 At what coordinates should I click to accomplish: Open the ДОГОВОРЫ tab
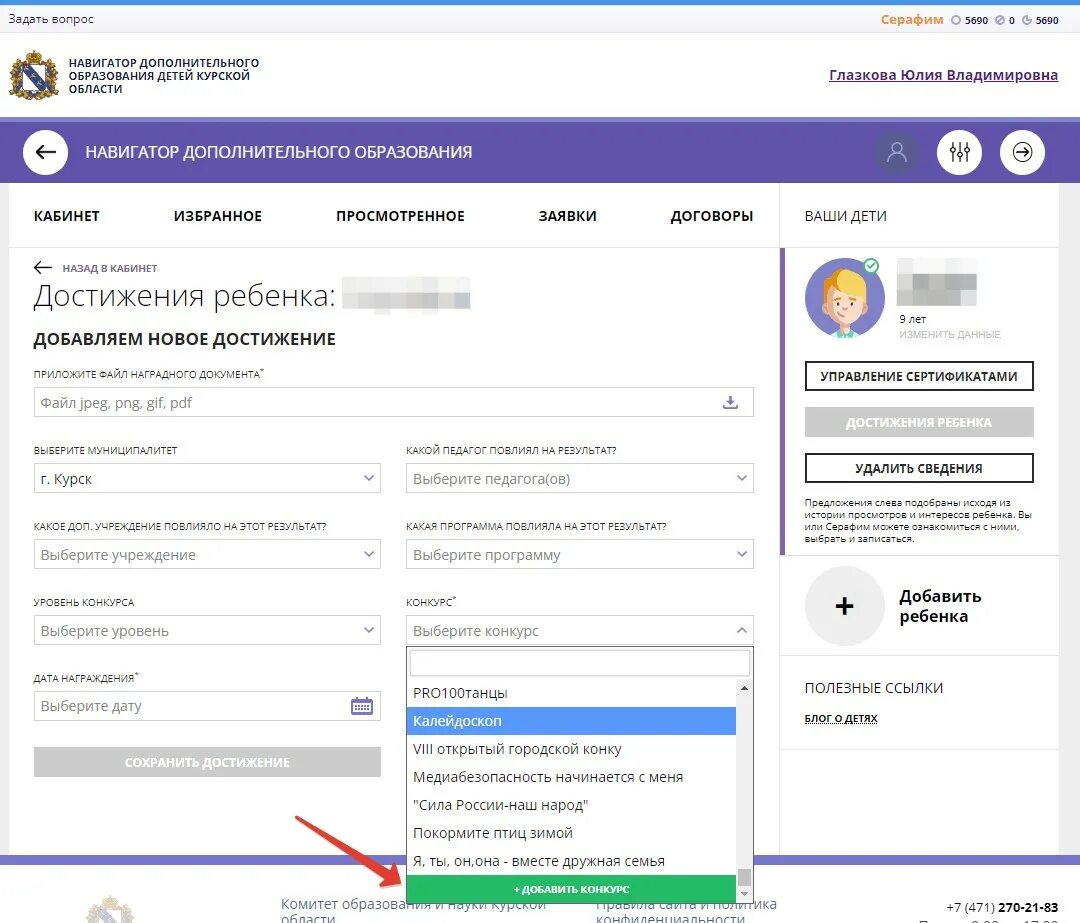click(x=711, y=215)
